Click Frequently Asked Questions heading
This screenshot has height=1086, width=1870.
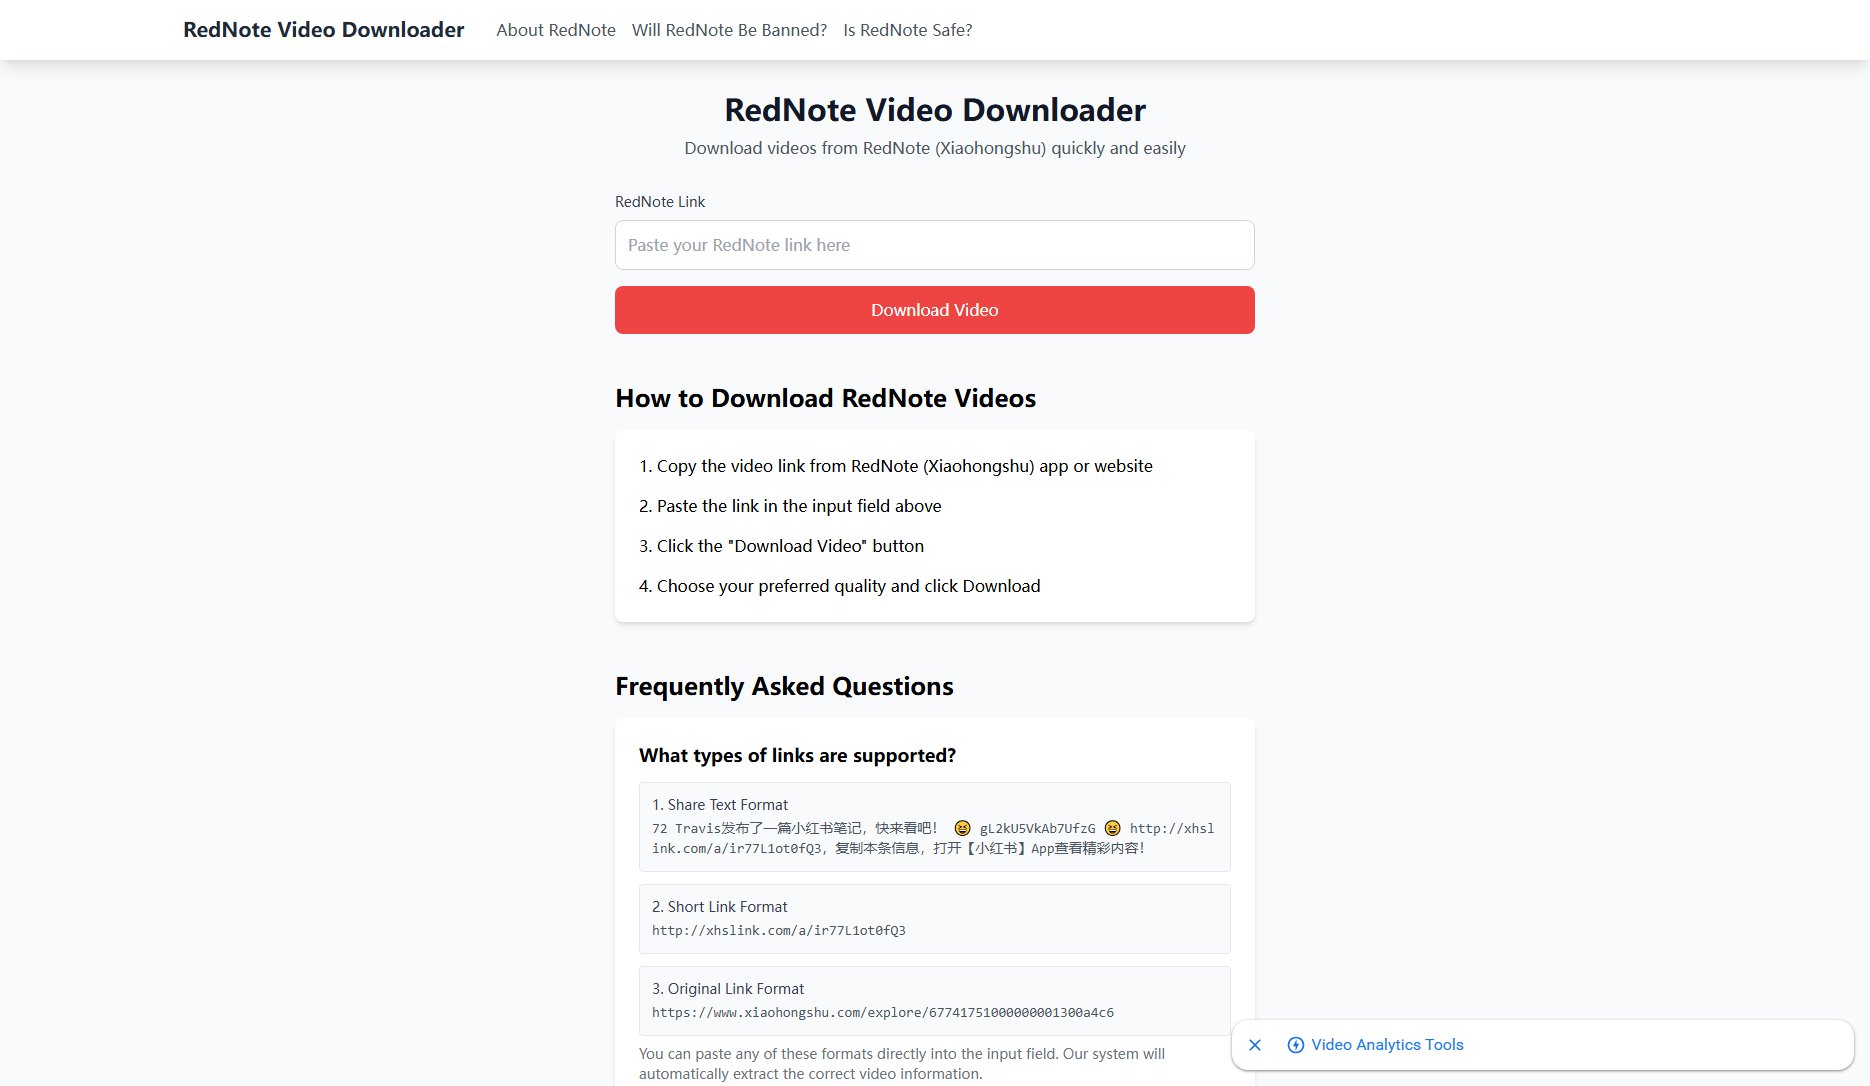784,686
